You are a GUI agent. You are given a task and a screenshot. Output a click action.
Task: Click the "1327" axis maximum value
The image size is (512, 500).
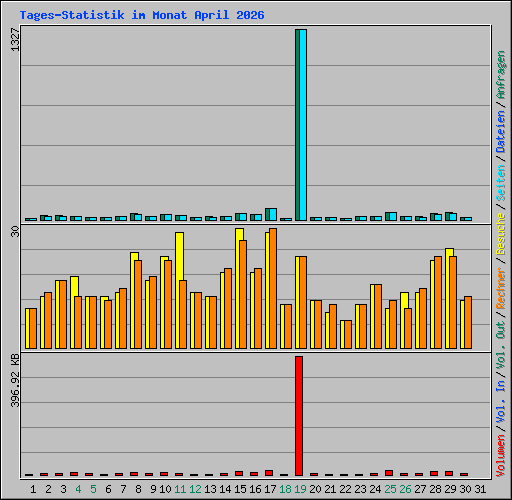tap(15, 40)
